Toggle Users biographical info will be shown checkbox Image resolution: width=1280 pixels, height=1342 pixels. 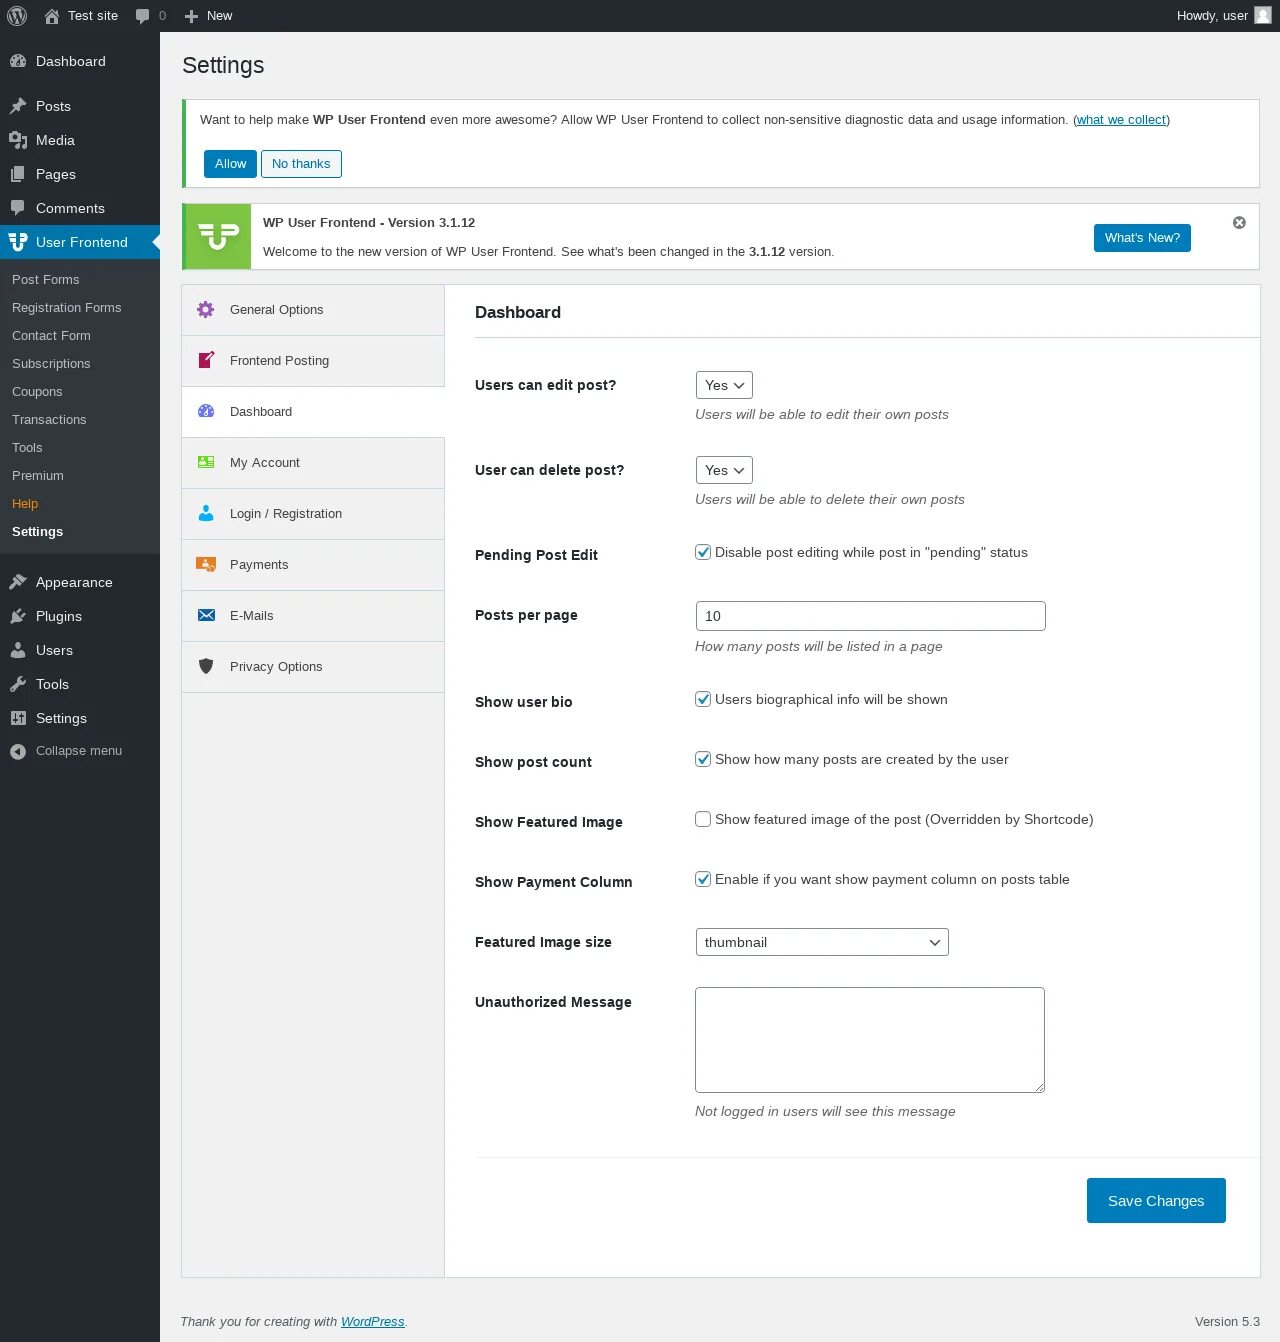pos(703,699)
